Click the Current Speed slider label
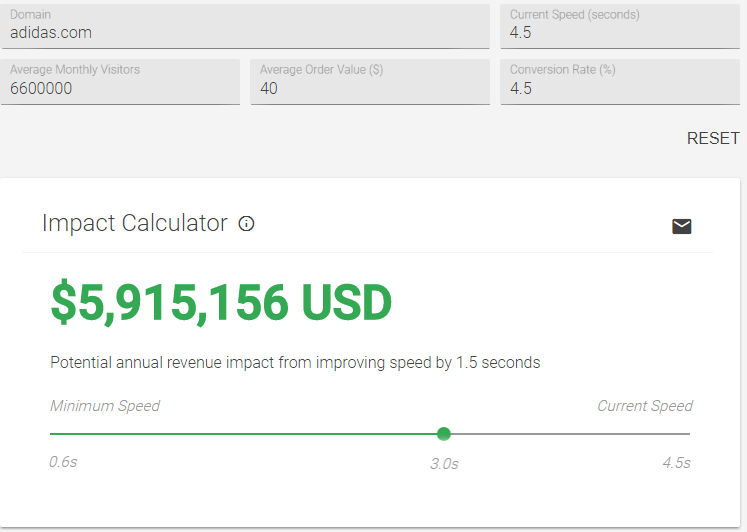 coord(645,406)
